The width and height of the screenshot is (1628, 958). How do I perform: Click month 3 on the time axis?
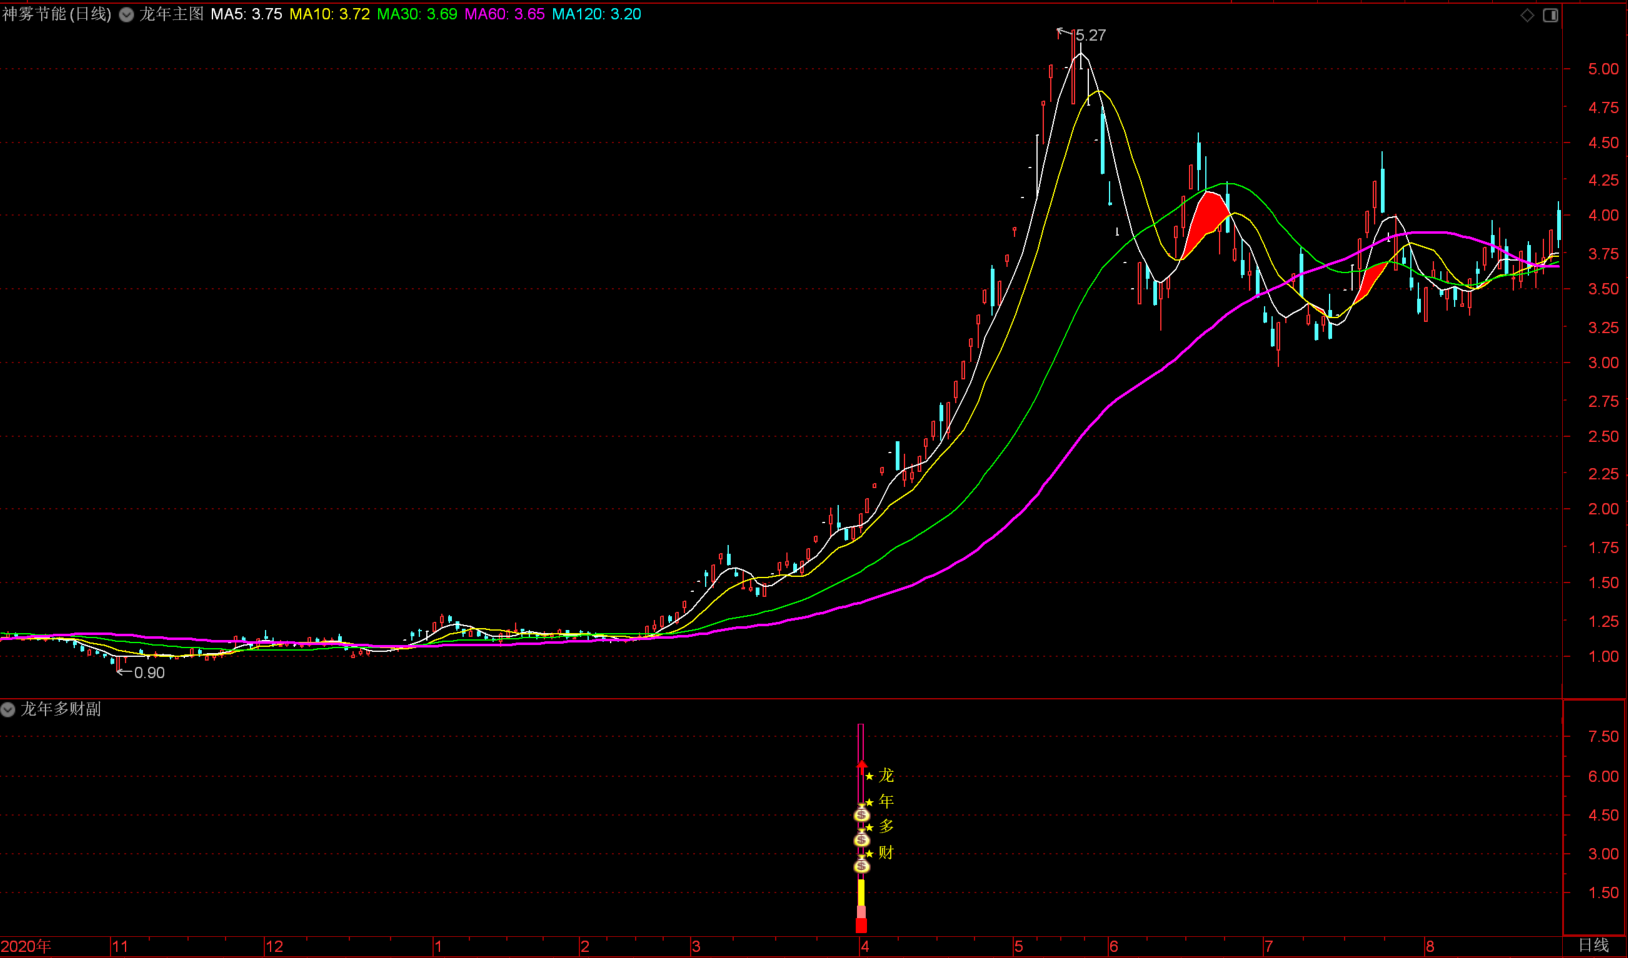(696, 946)
